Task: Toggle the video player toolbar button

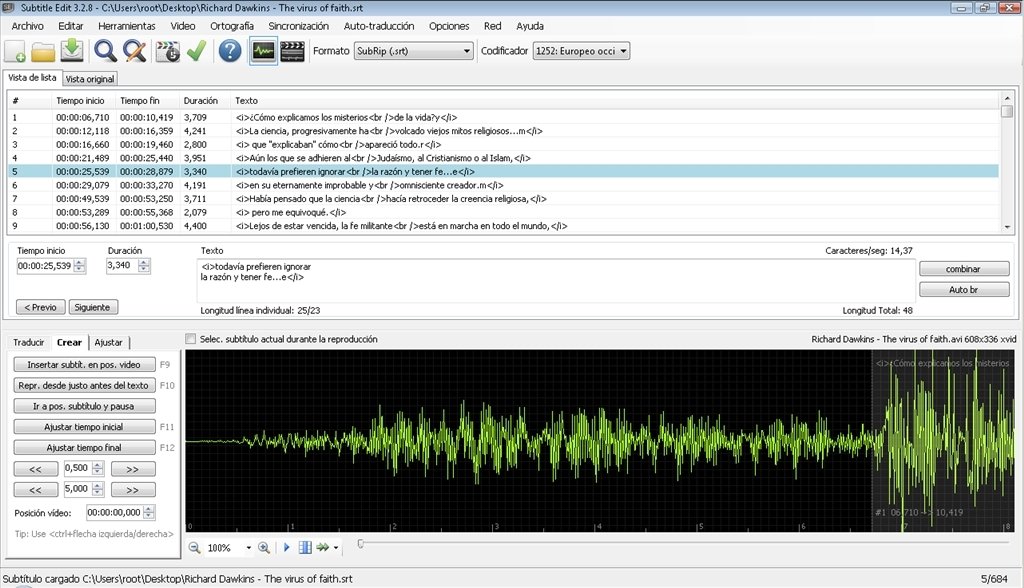Action: click(x=293, y=51)
